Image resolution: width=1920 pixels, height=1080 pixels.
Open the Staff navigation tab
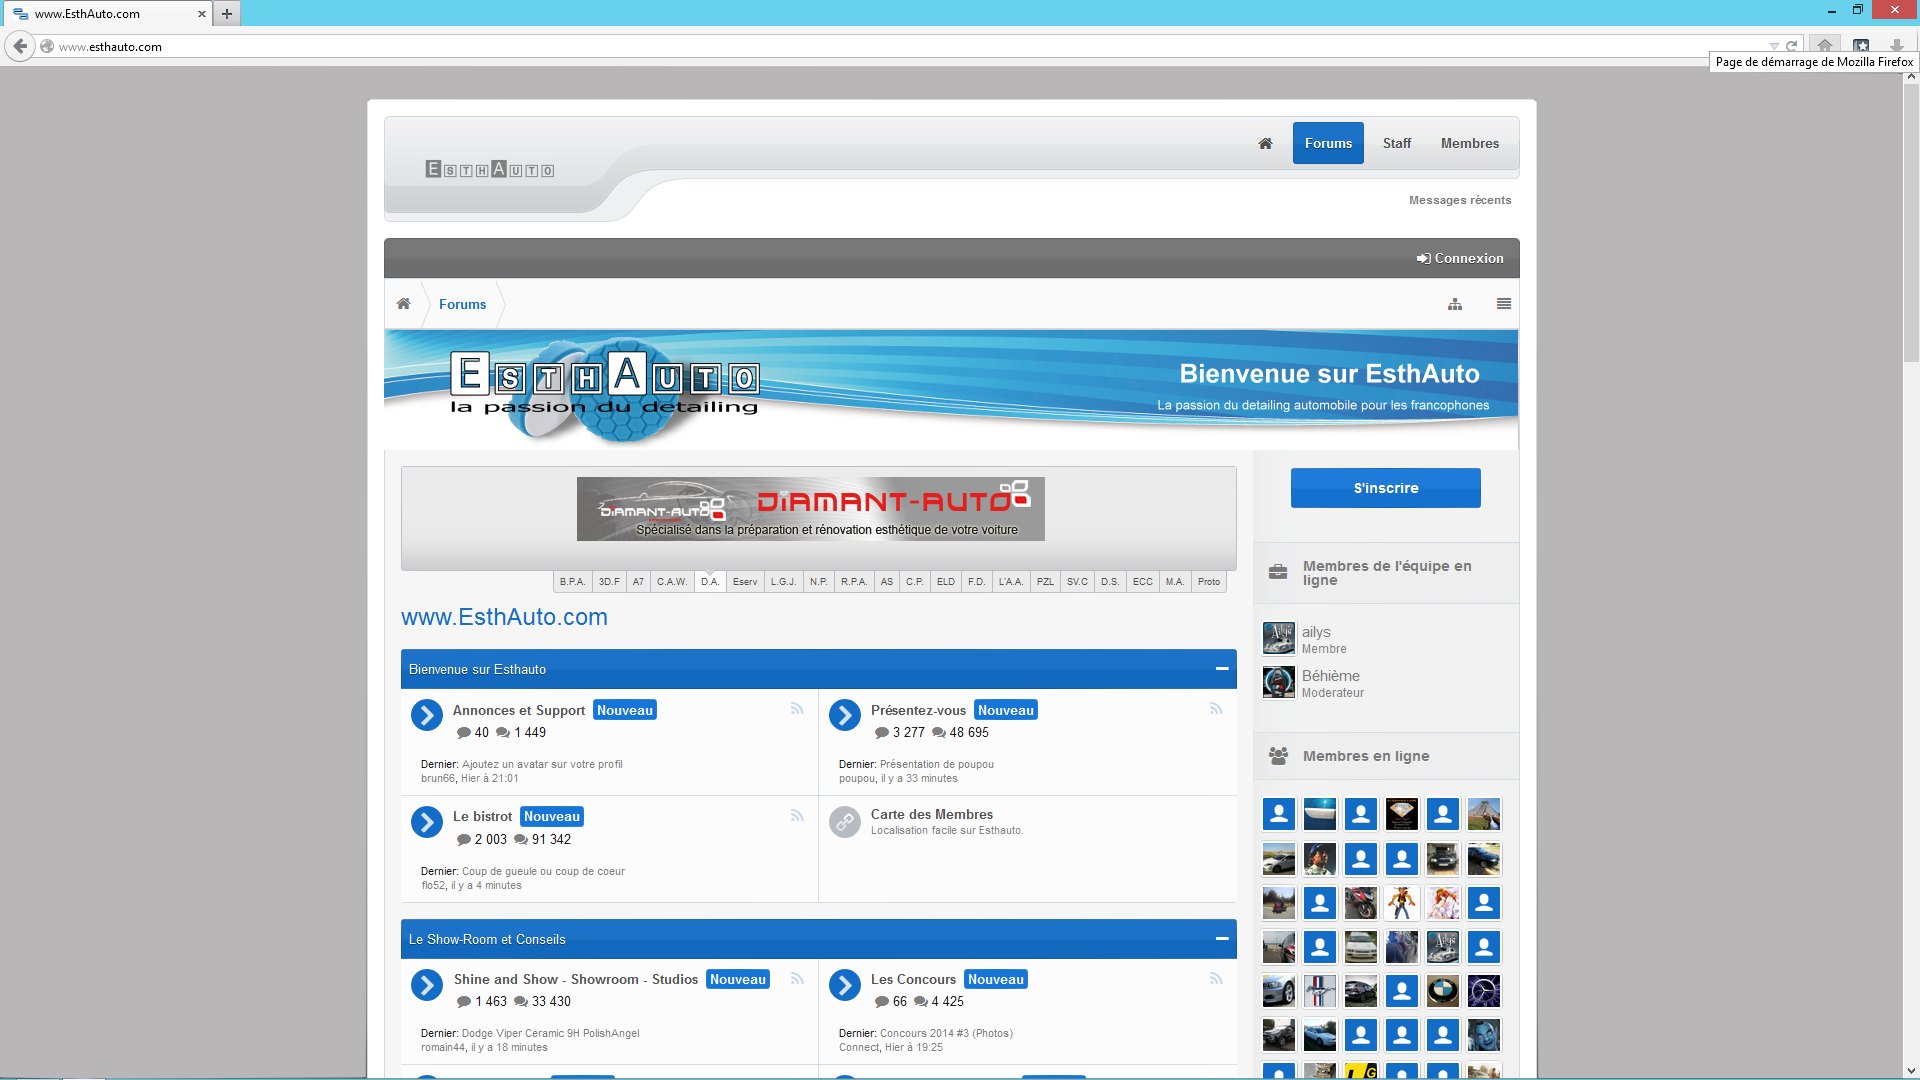pos(1397,143)
